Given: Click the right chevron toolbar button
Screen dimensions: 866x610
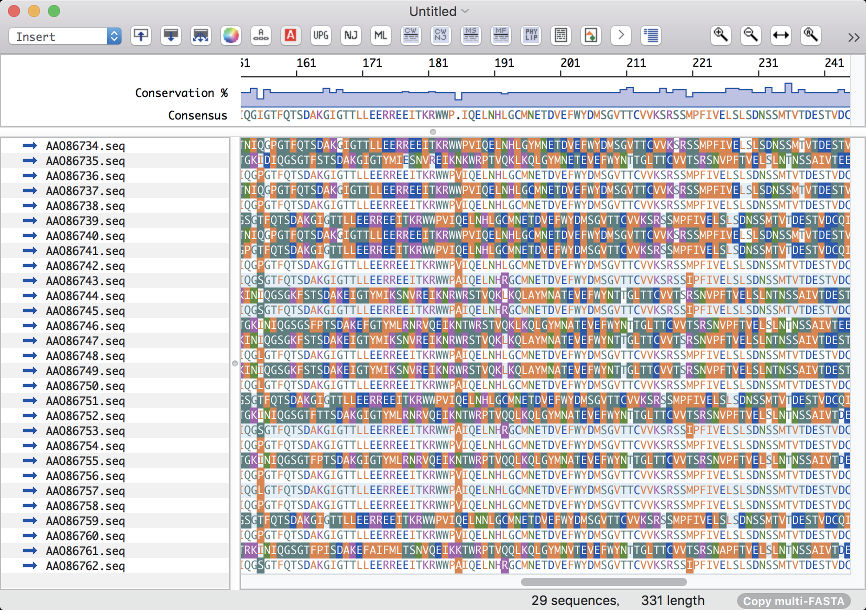Looking at the screenshot, I should [621, 36].
